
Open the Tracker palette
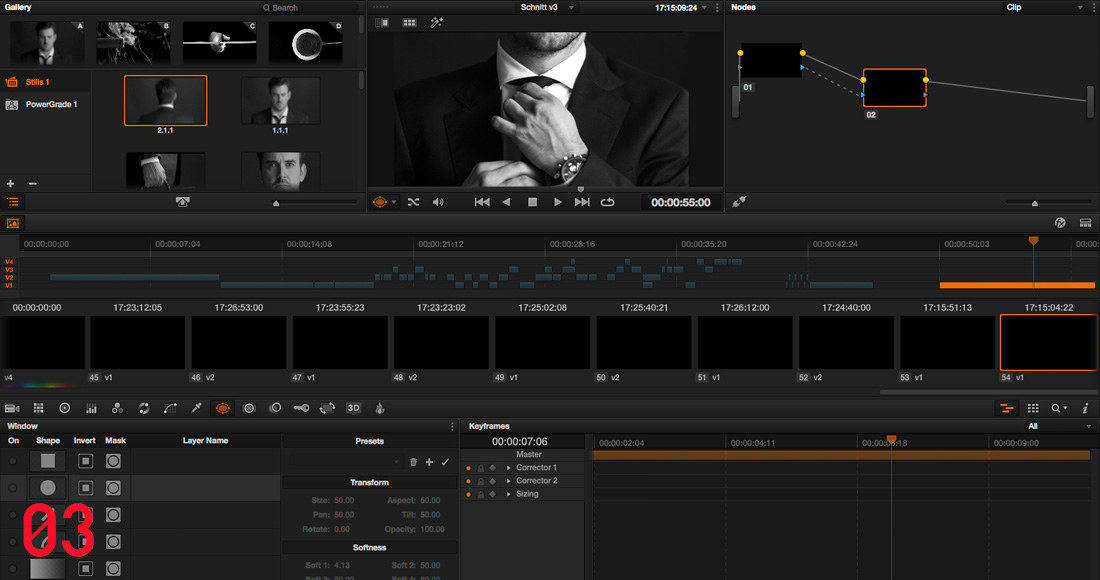pyautogui.click(x=249, y=408)
